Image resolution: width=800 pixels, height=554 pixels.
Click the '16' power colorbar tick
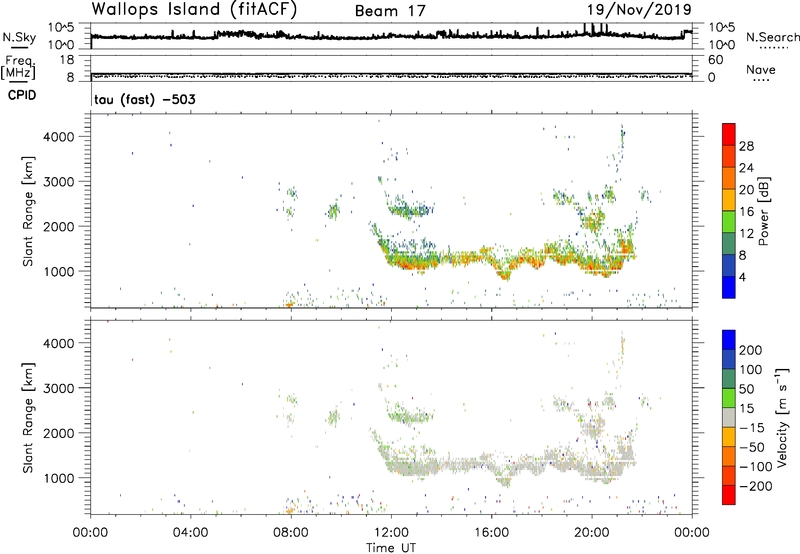pos(746,211)
